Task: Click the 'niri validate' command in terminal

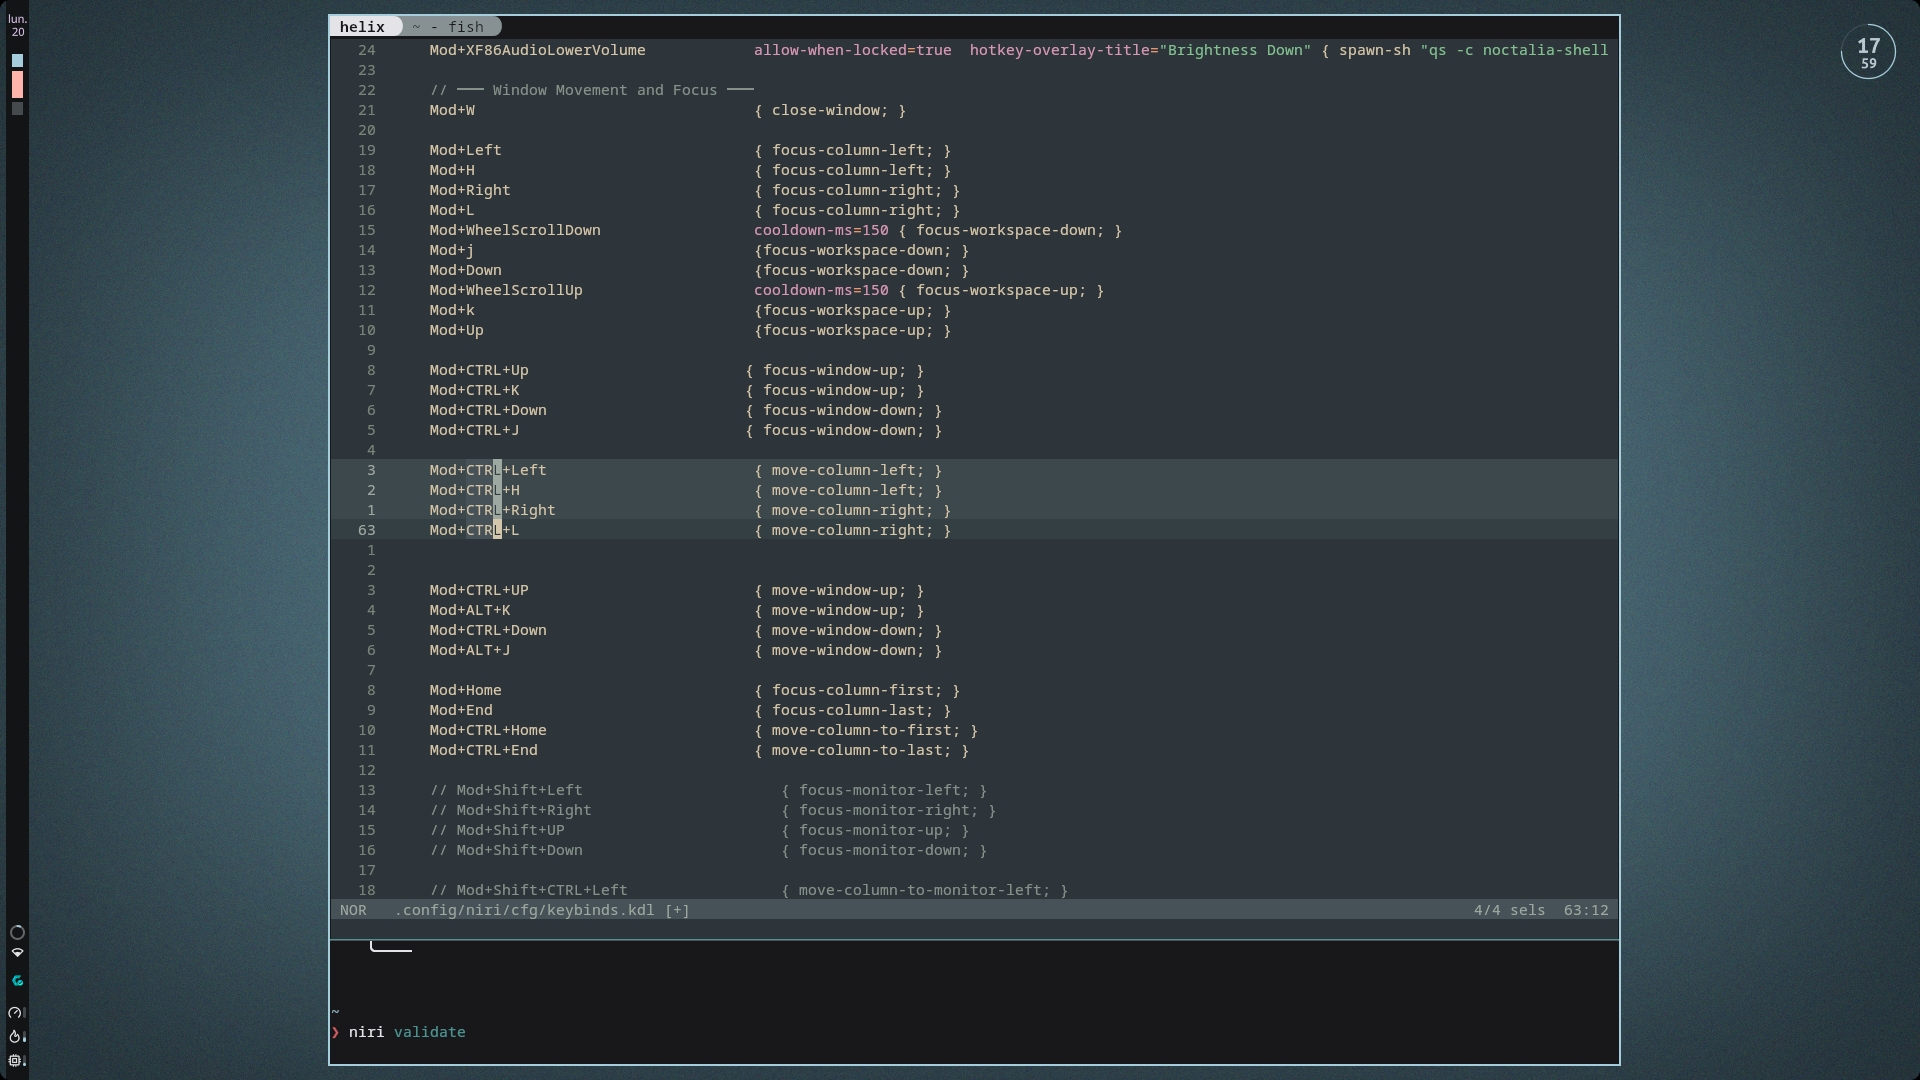Action: click(407, 1032)
